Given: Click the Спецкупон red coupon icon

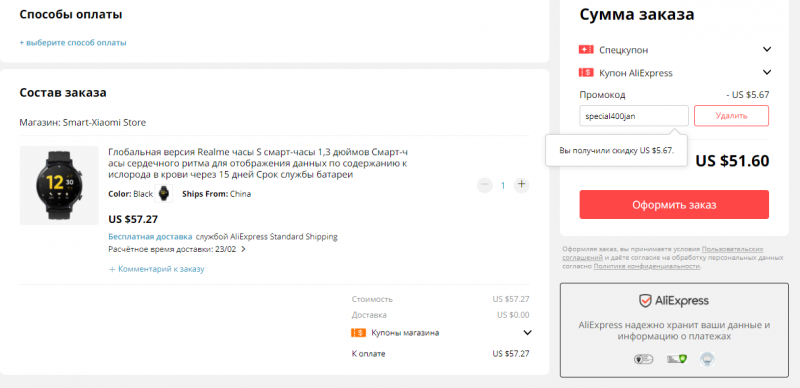Looking at the screenshot, I should [586, 50].
